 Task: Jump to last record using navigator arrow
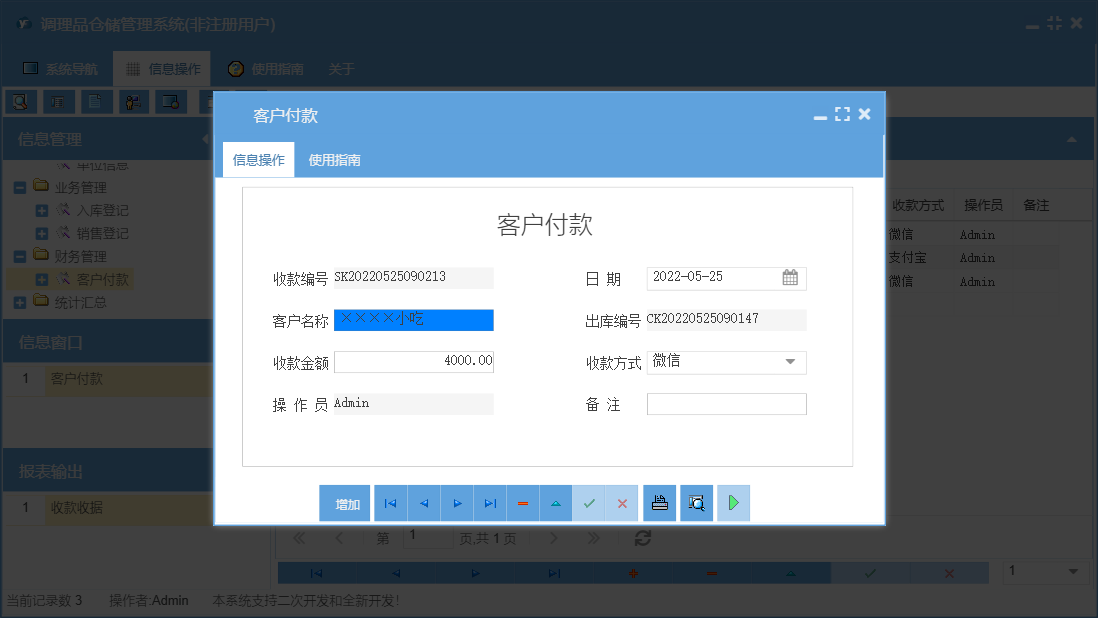pos(489,503)
